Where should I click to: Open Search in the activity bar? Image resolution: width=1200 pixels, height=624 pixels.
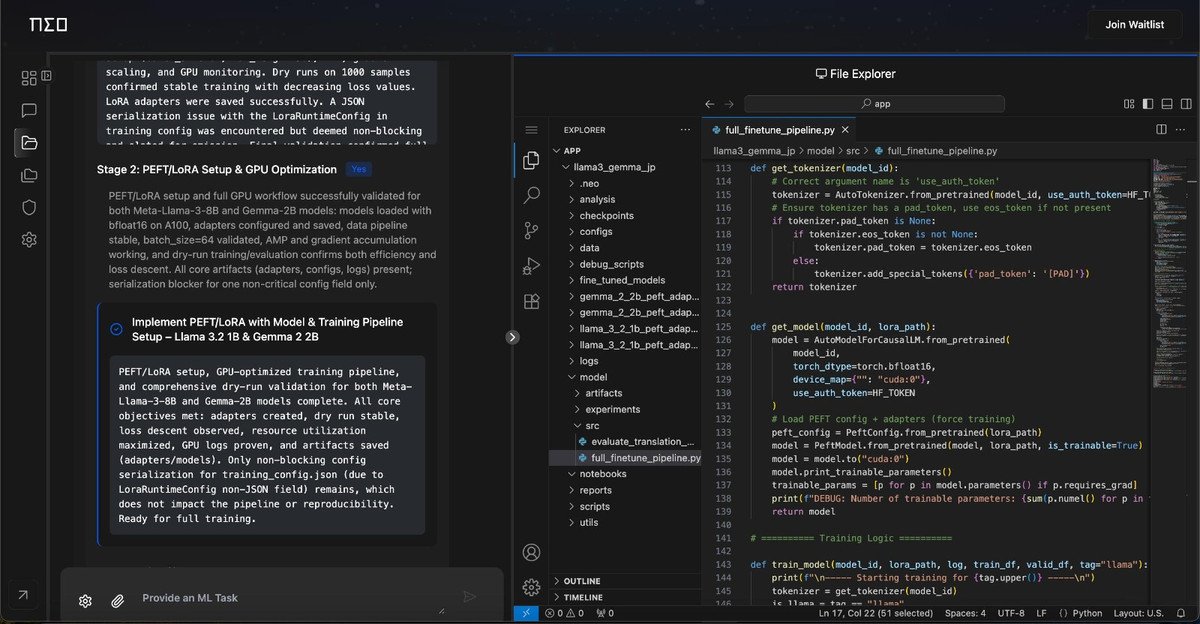pos(531,195)
